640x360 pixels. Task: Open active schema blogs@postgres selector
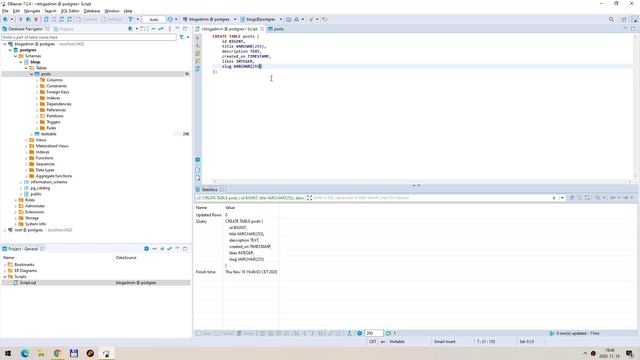coord(261,19)
